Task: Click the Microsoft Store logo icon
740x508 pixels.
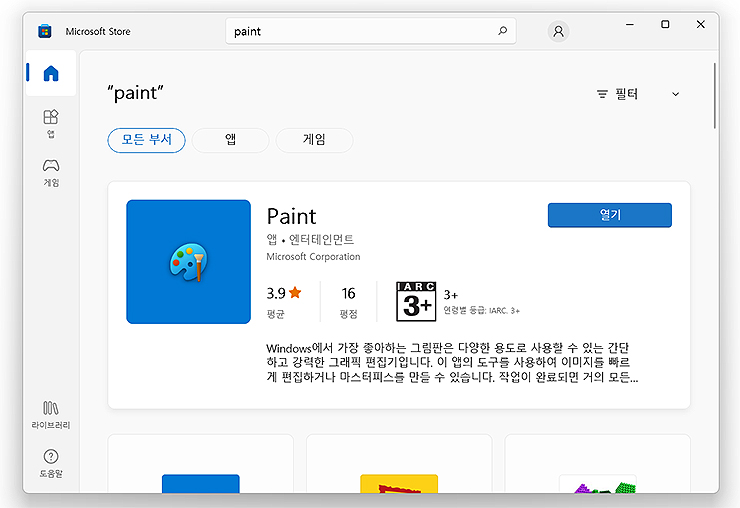Action: tap(45, 31)
